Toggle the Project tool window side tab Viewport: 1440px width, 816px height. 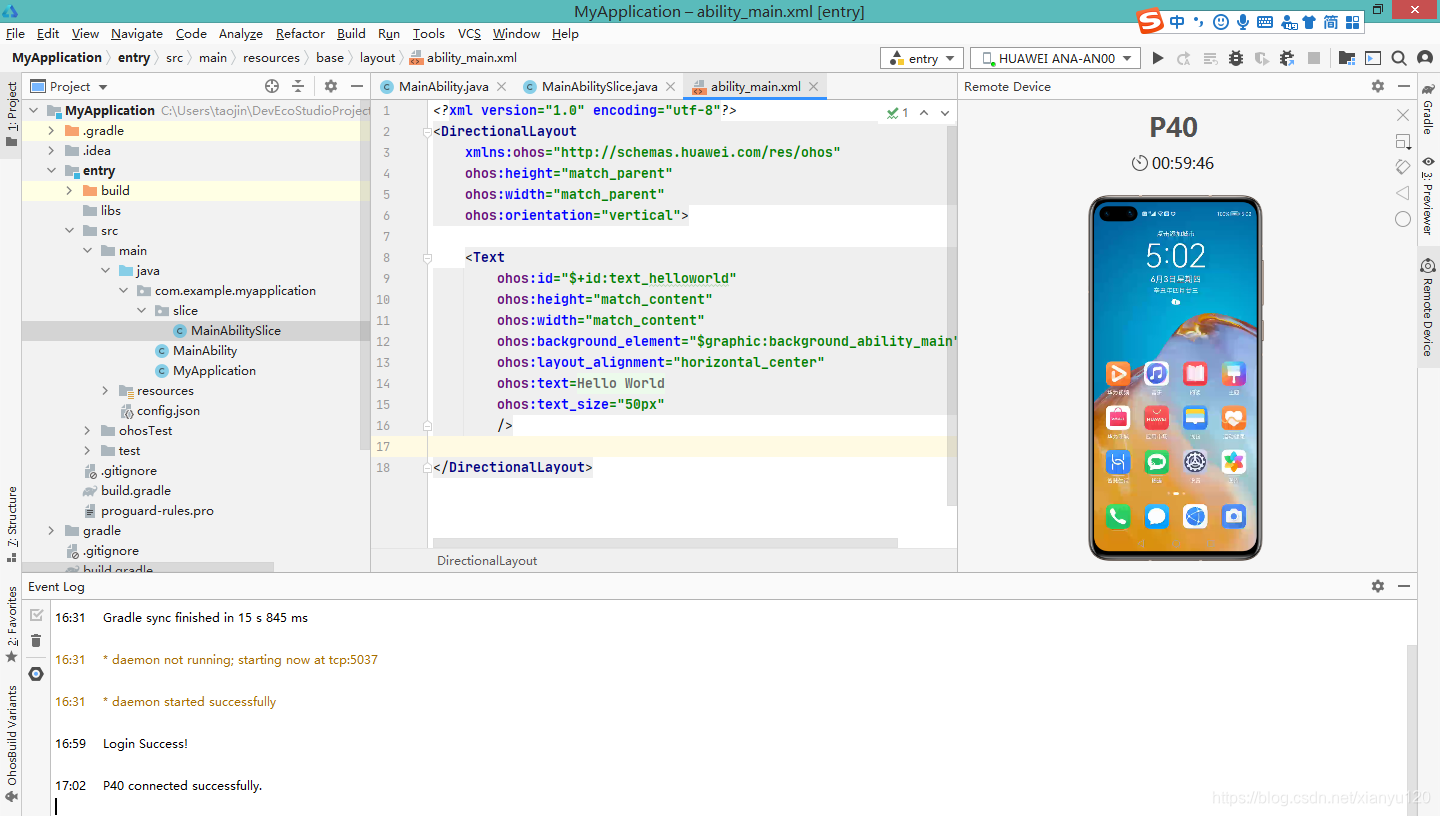point(11,114)
